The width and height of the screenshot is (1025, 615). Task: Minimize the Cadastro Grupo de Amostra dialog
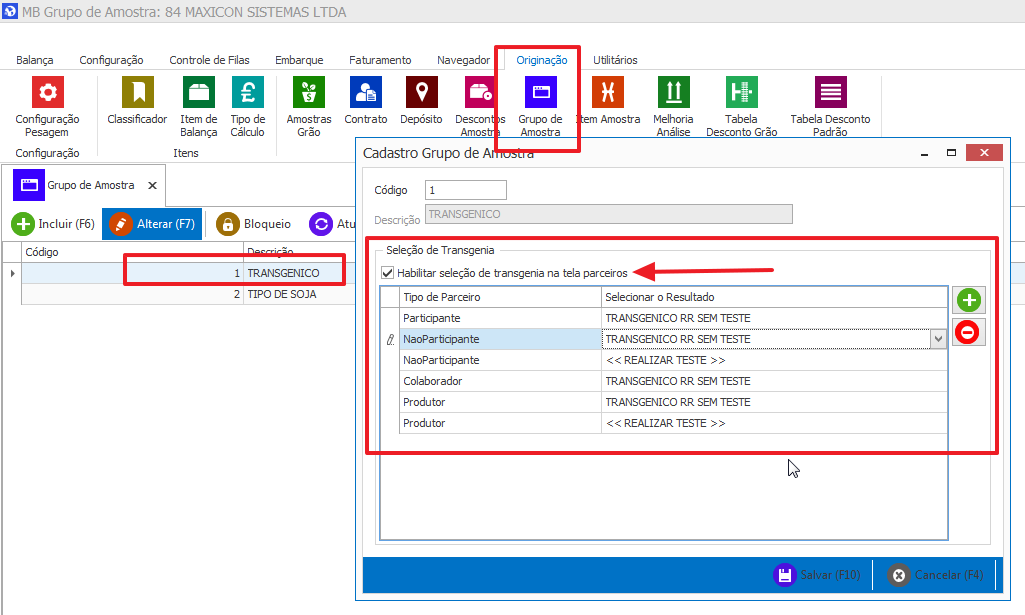click(924, 154)
